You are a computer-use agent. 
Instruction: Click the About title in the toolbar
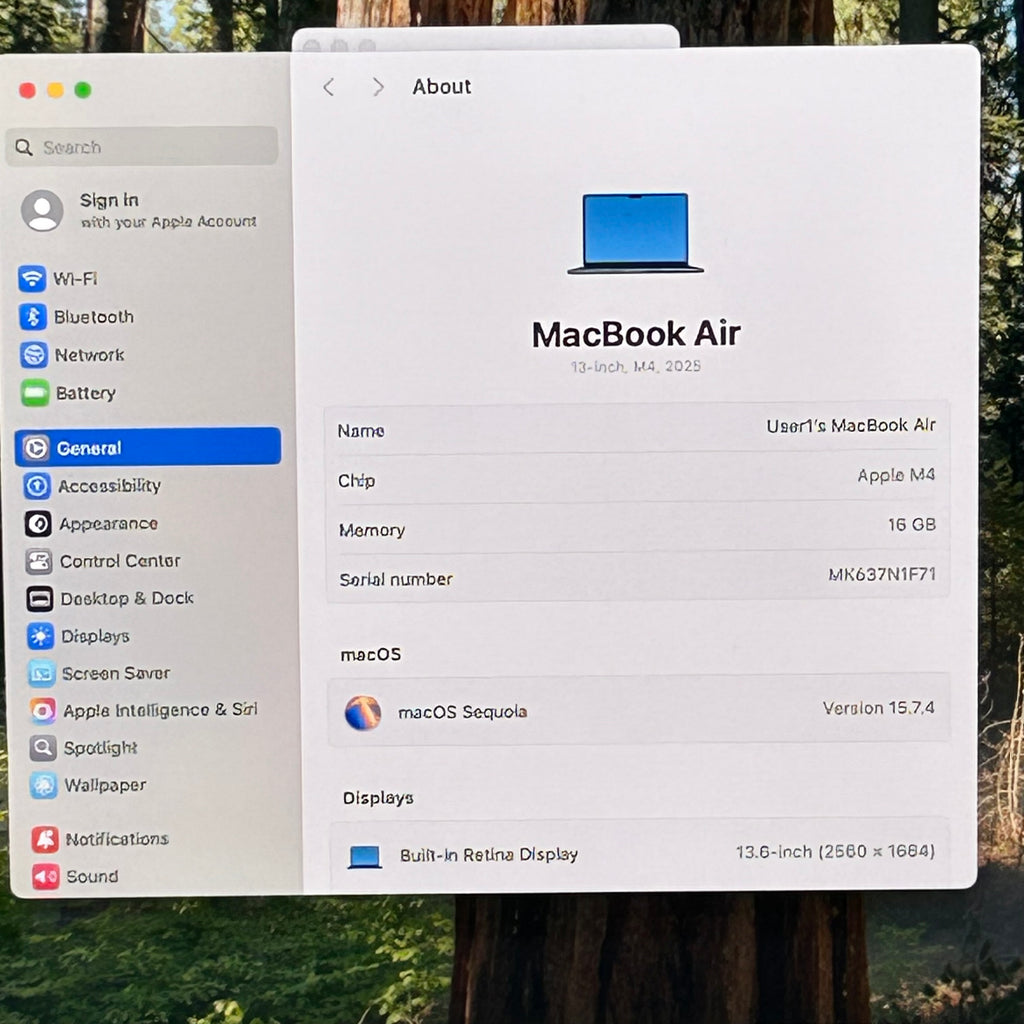click(441, 86)
